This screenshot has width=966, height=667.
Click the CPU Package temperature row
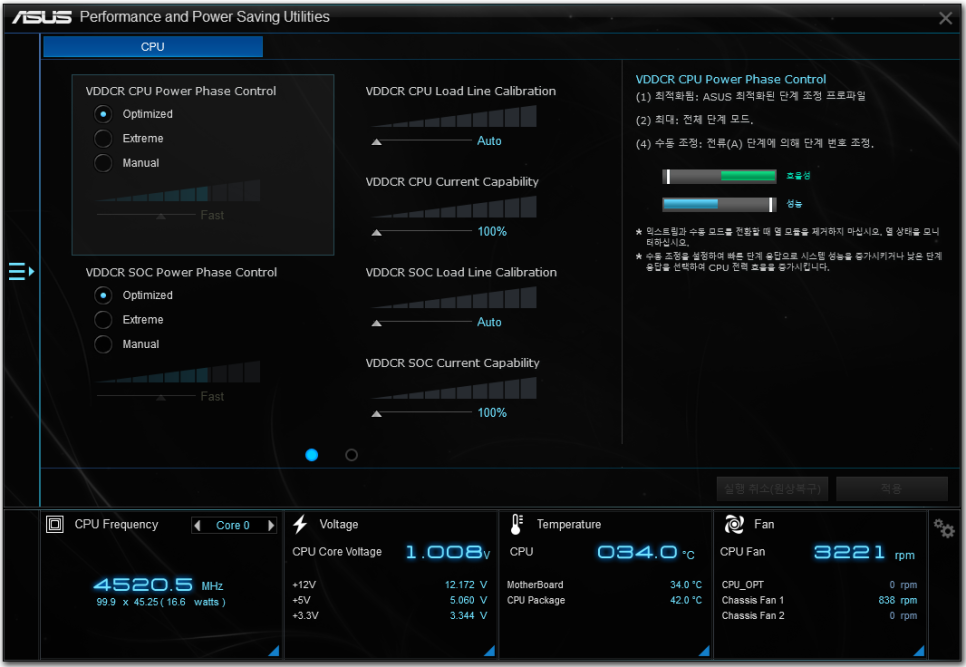click(x=604, y=600)
